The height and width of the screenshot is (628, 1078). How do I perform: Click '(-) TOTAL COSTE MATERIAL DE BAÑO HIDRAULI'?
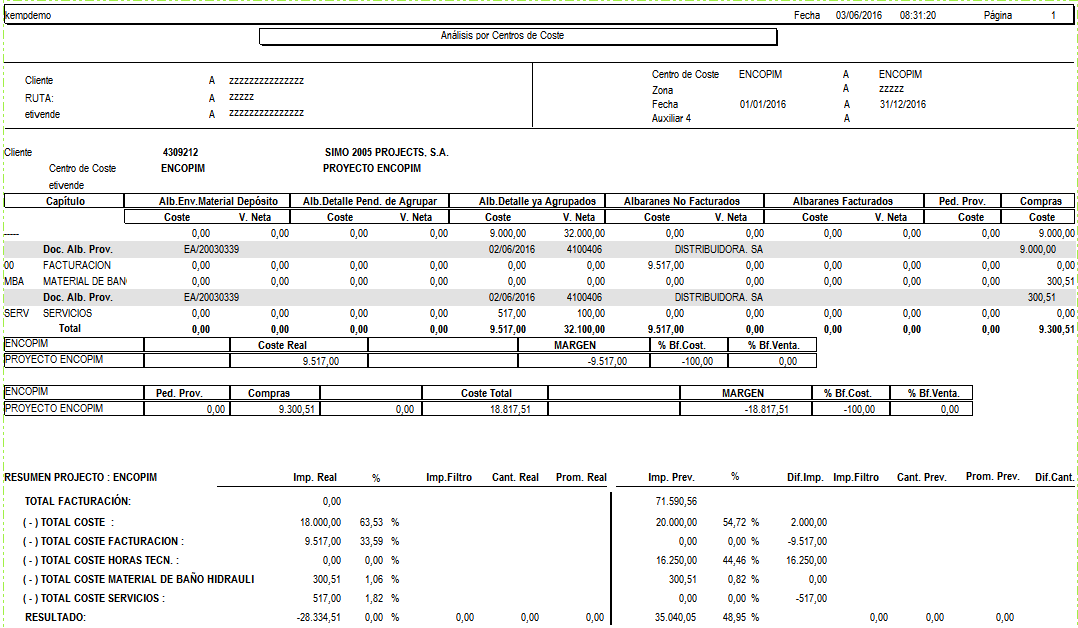point(139,579)
